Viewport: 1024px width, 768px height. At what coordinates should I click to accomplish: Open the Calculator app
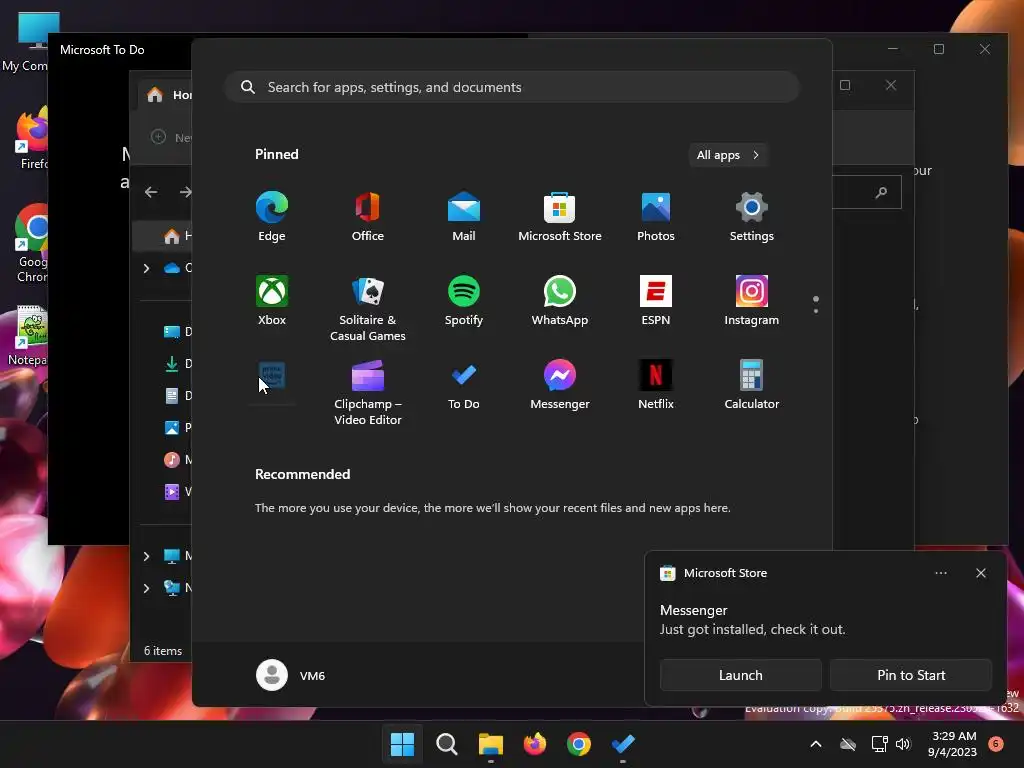(x=752, y=385)
